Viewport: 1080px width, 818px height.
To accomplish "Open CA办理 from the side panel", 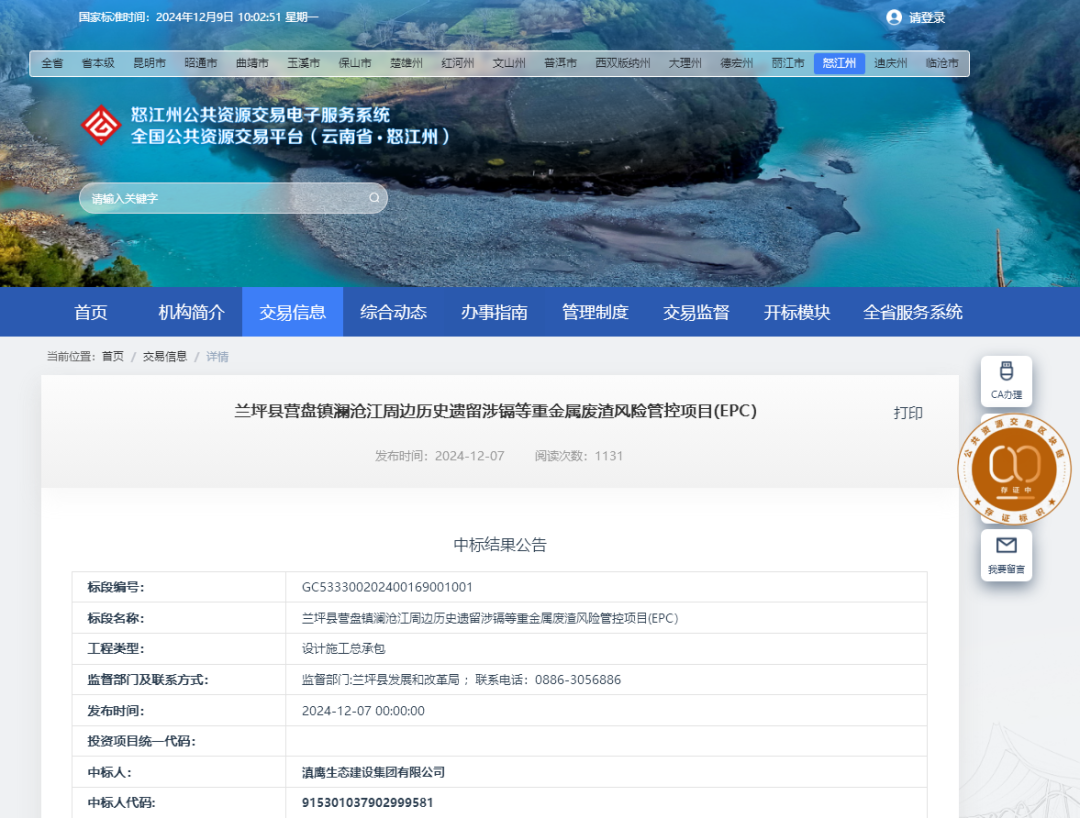I will click(x=1006, y=381).
